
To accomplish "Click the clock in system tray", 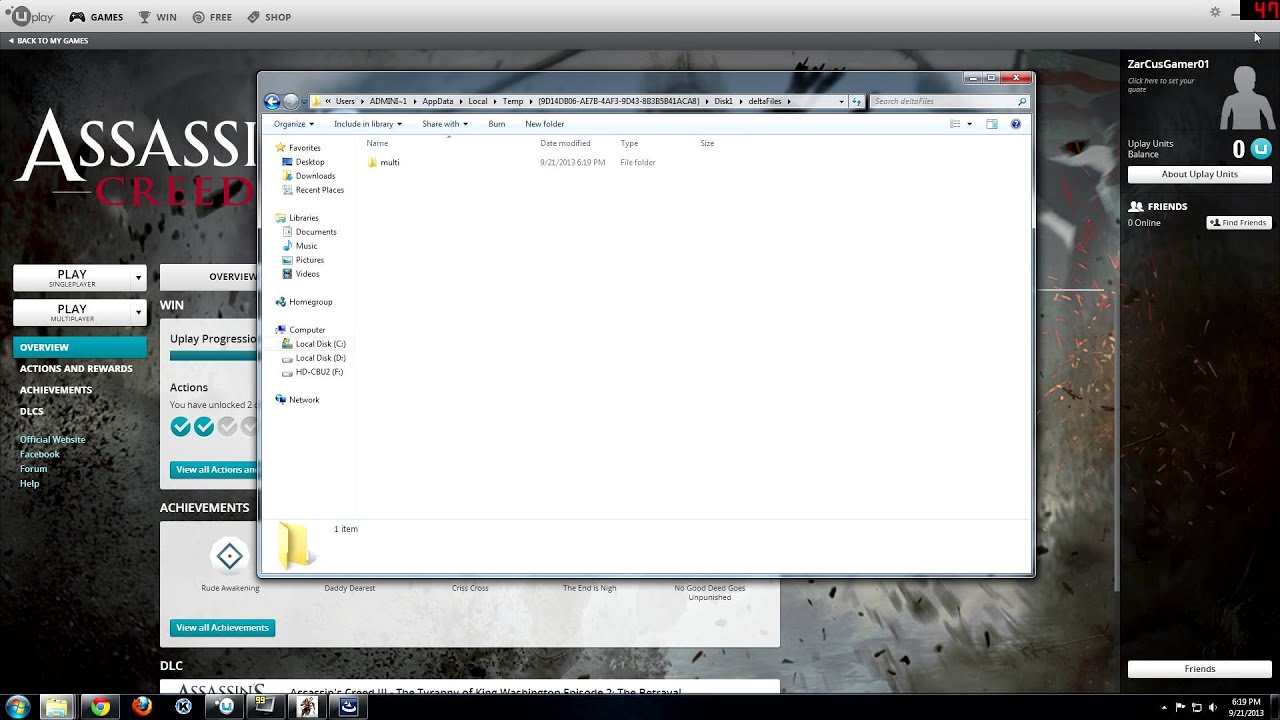I will click(x=1246, y=707).
